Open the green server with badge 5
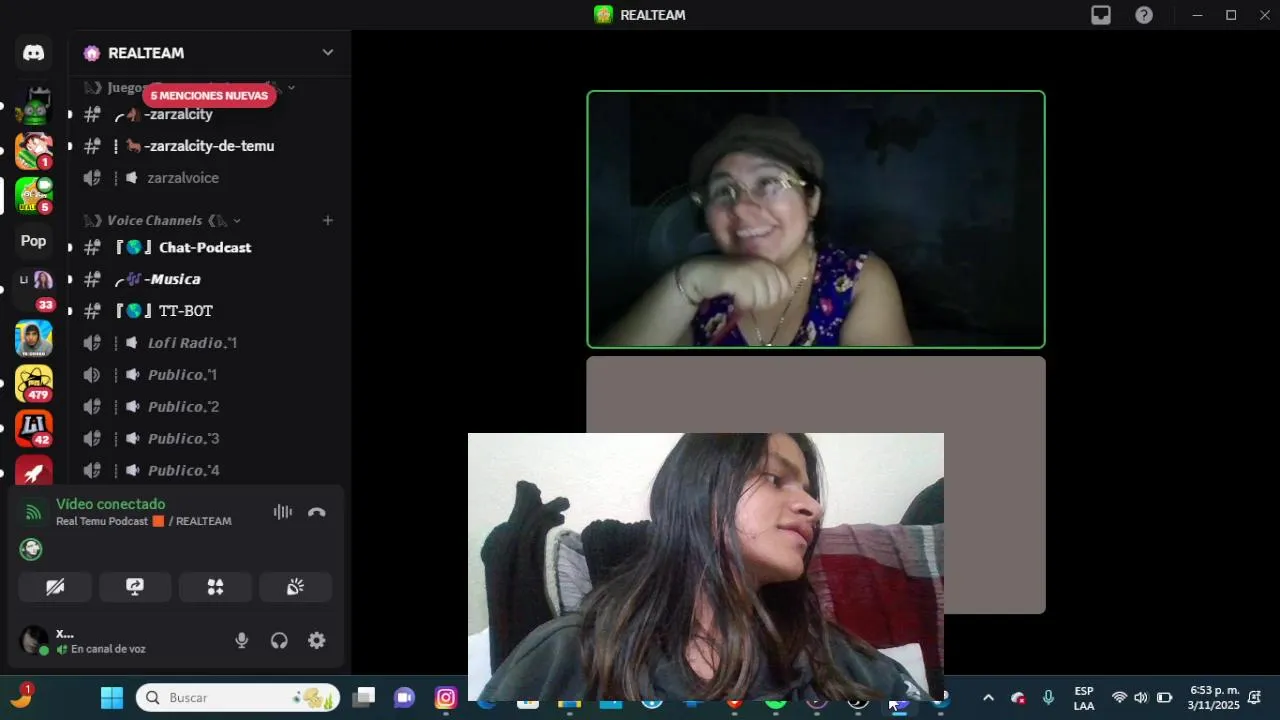Screen dimensions: 1280x720 pyautogui.click(x=34, y=195)
